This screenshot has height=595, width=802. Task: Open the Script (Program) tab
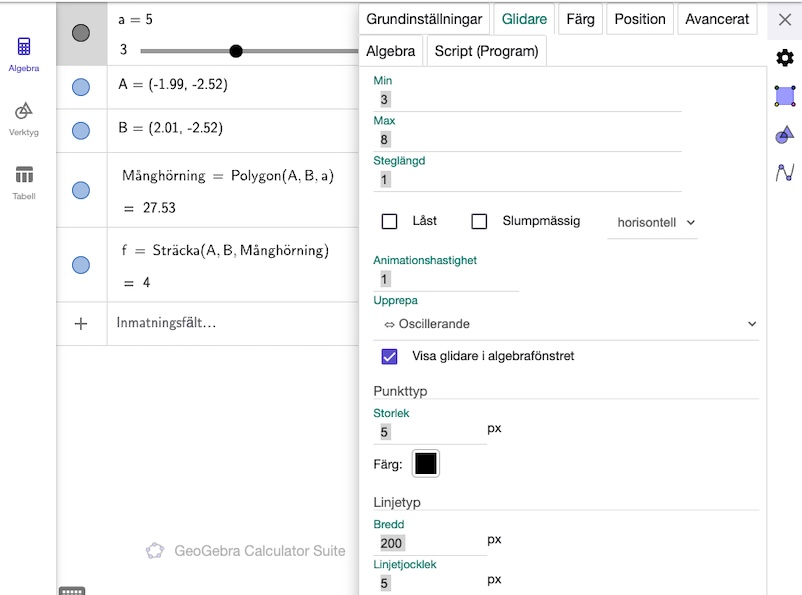(x=486, y=49)
